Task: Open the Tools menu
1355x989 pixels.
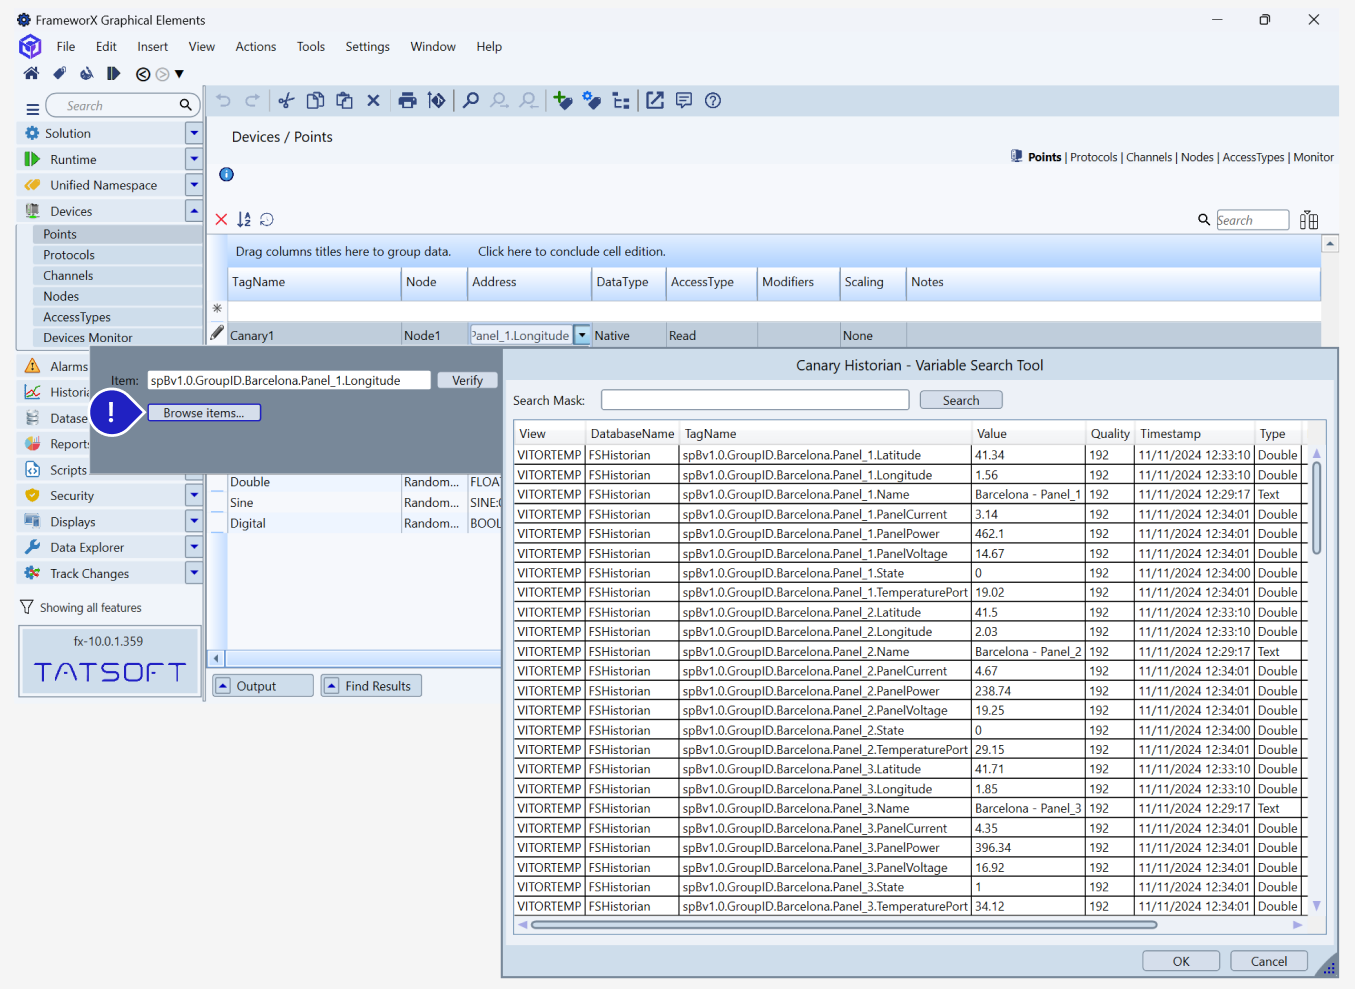Action: click(x=311, y=46)
